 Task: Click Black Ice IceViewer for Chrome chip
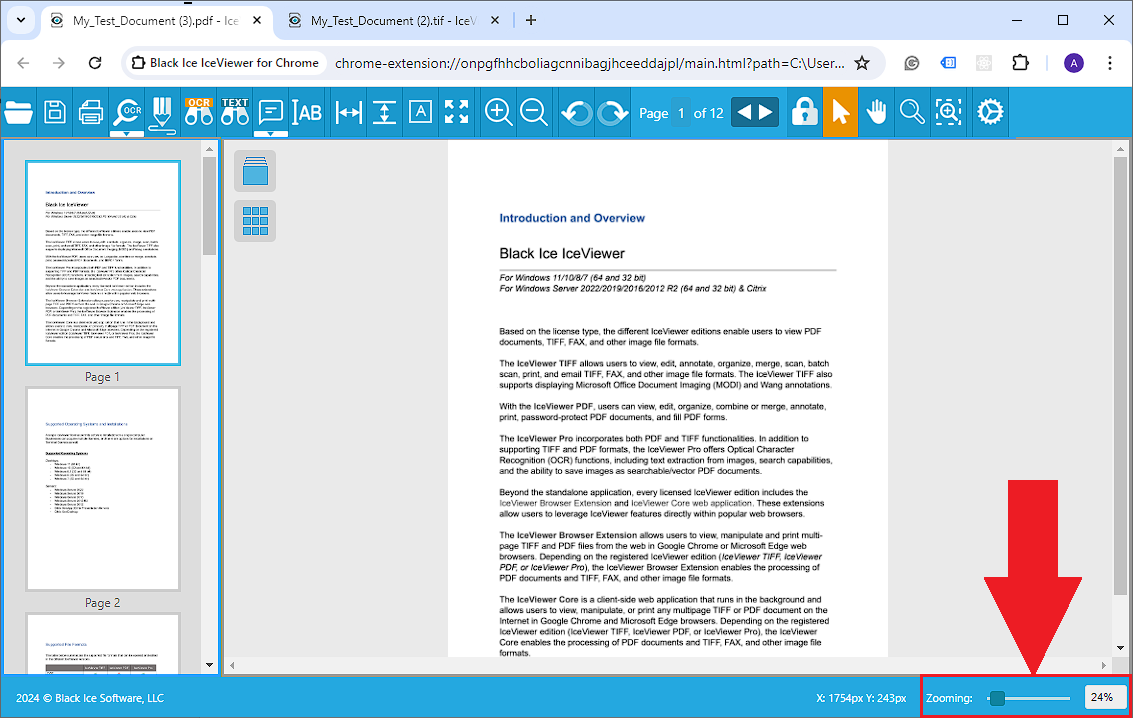(225, 63)
